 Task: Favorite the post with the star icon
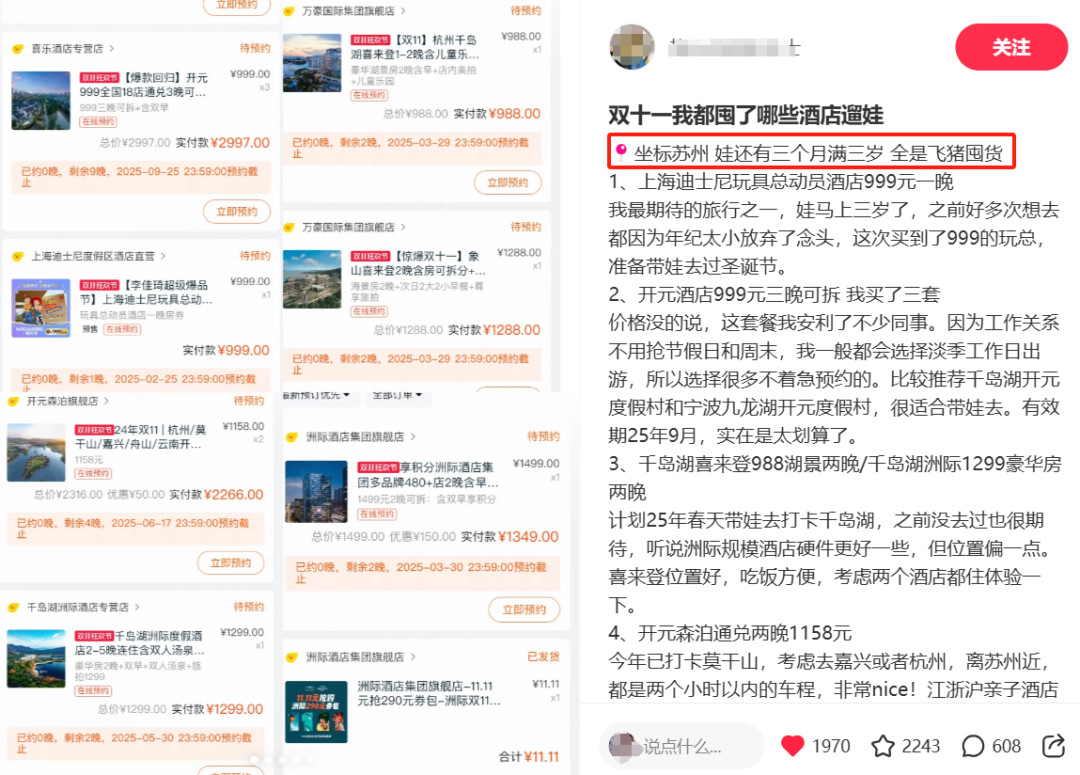pos(882,746)
